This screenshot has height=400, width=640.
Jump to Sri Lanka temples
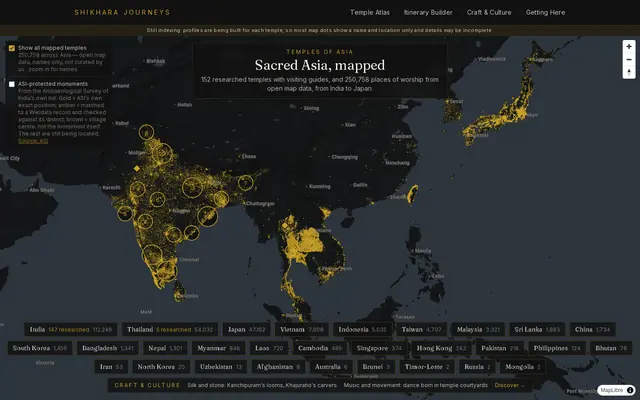pos(537,329)
